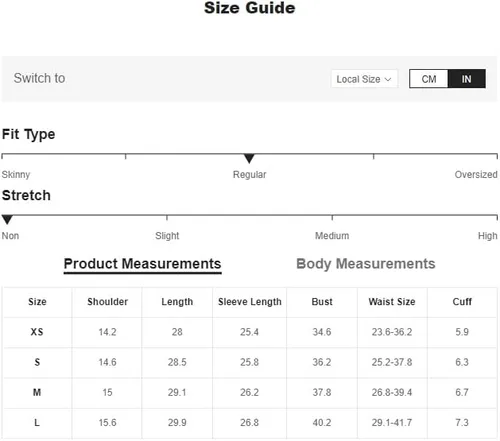Switch units to CM
Image resolution: width=500 pixels, height=441 pixels.
click(429, 79)
